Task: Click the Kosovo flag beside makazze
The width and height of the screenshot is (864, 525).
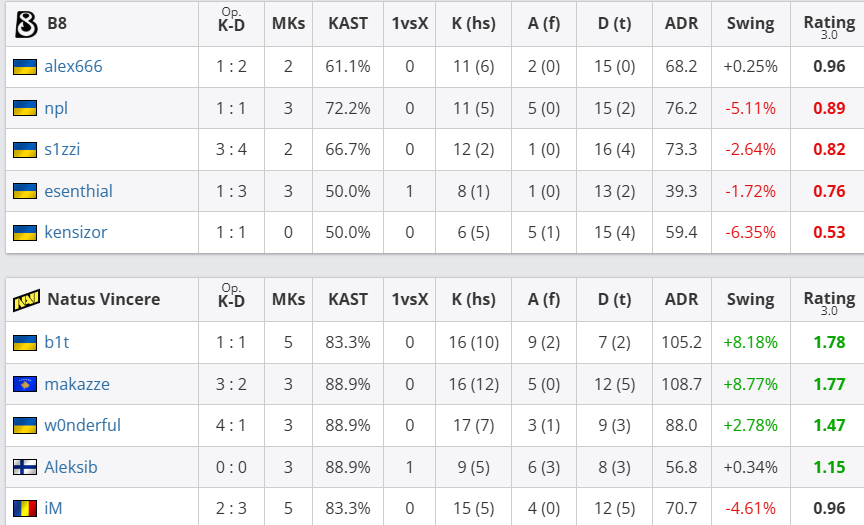Action: tap(25, 384)
